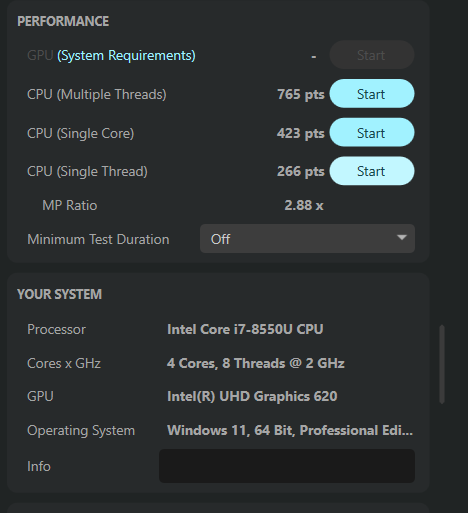Start the CPU Multiple Threads benchmark

pos(372,94)
